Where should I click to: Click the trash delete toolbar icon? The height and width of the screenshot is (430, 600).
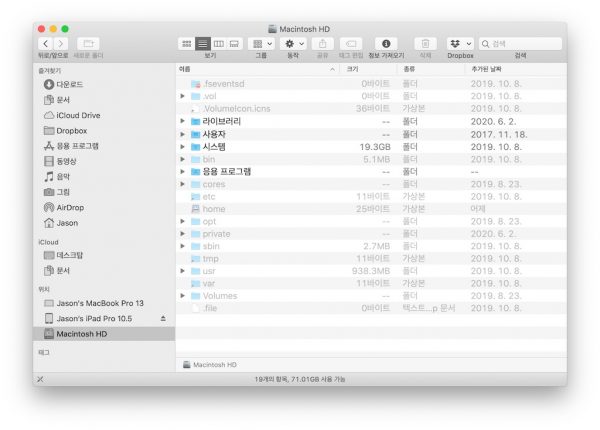pos(425,44)
